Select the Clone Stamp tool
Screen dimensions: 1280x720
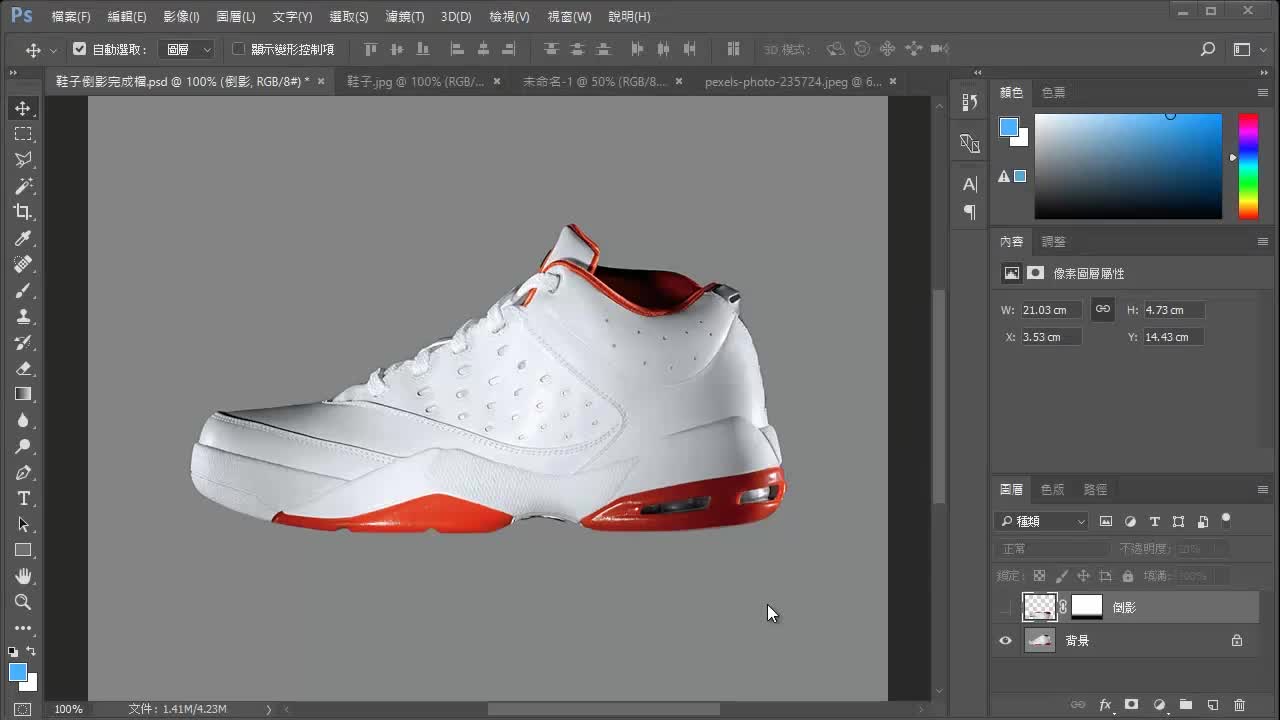point(23,316)
